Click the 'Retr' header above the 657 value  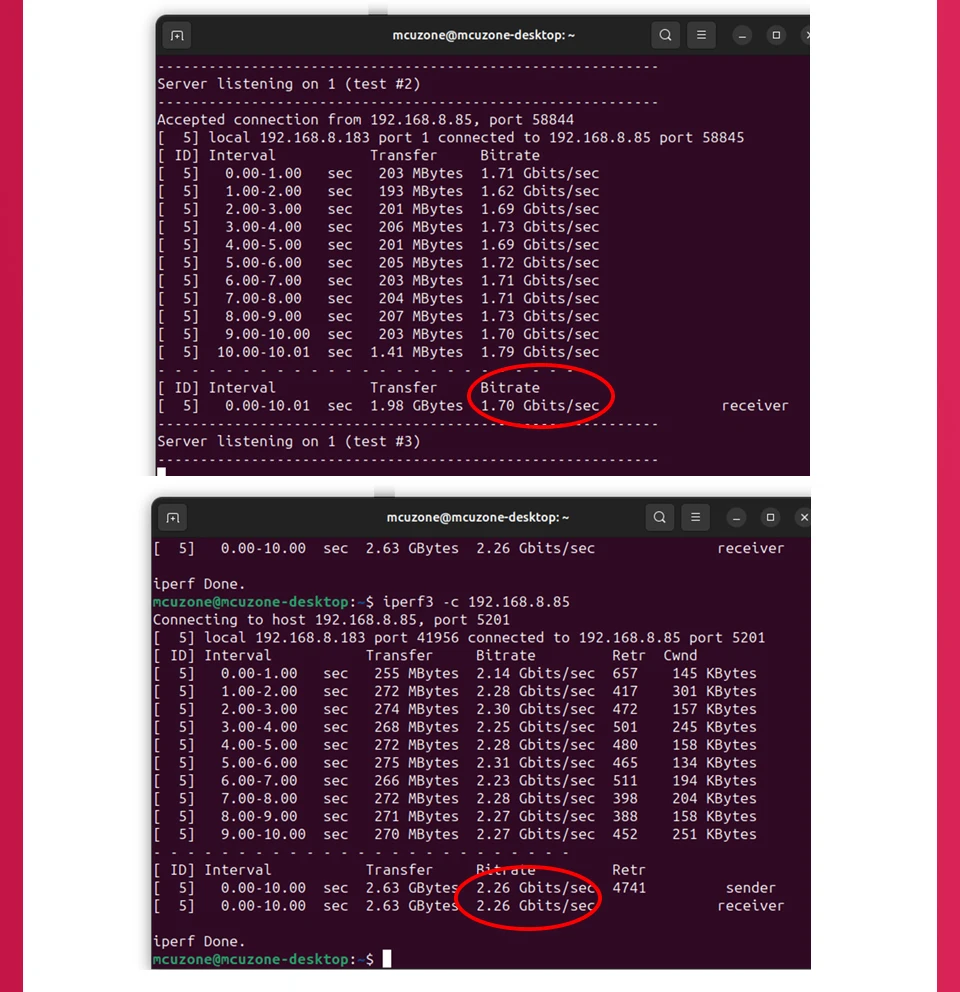[x=628, y=655]
